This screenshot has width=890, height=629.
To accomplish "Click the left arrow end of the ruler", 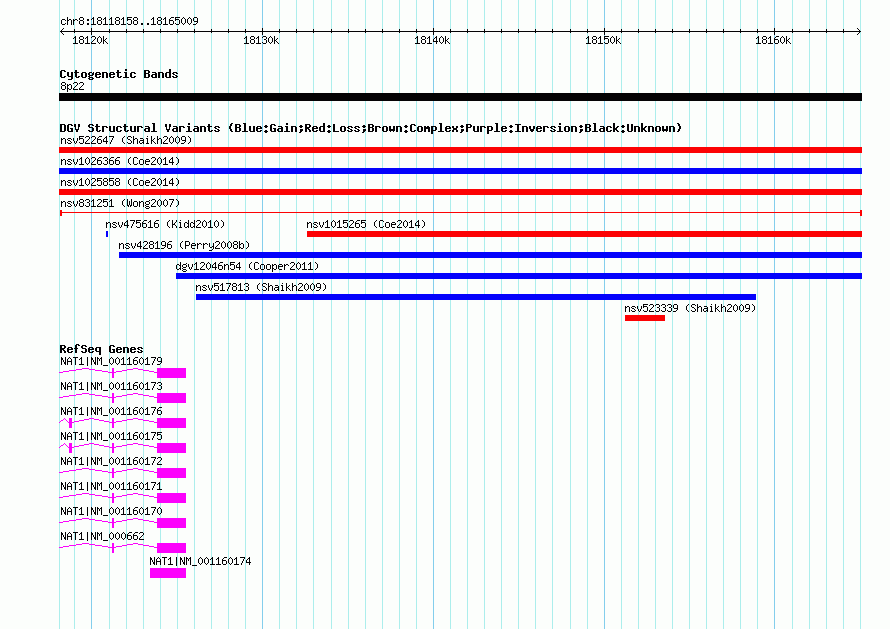I will point(62,31).
